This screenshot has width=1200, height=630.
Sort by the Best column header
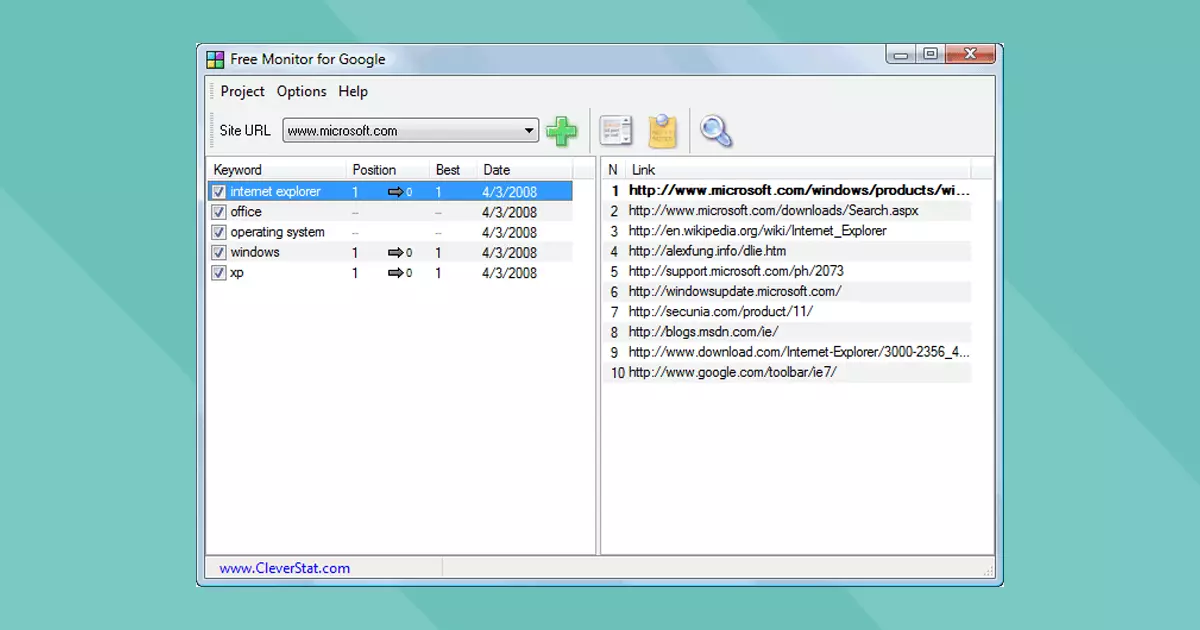point(453,170)
